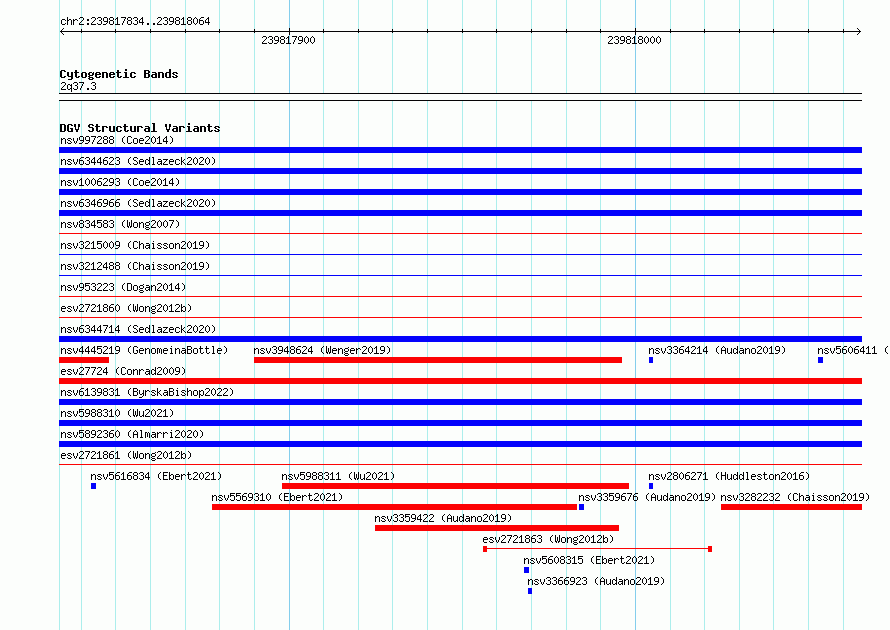Screen dimensions: 890x630
Task: Select nsv2806271 (Huddleston2016) label
Action: pos(729,476)
